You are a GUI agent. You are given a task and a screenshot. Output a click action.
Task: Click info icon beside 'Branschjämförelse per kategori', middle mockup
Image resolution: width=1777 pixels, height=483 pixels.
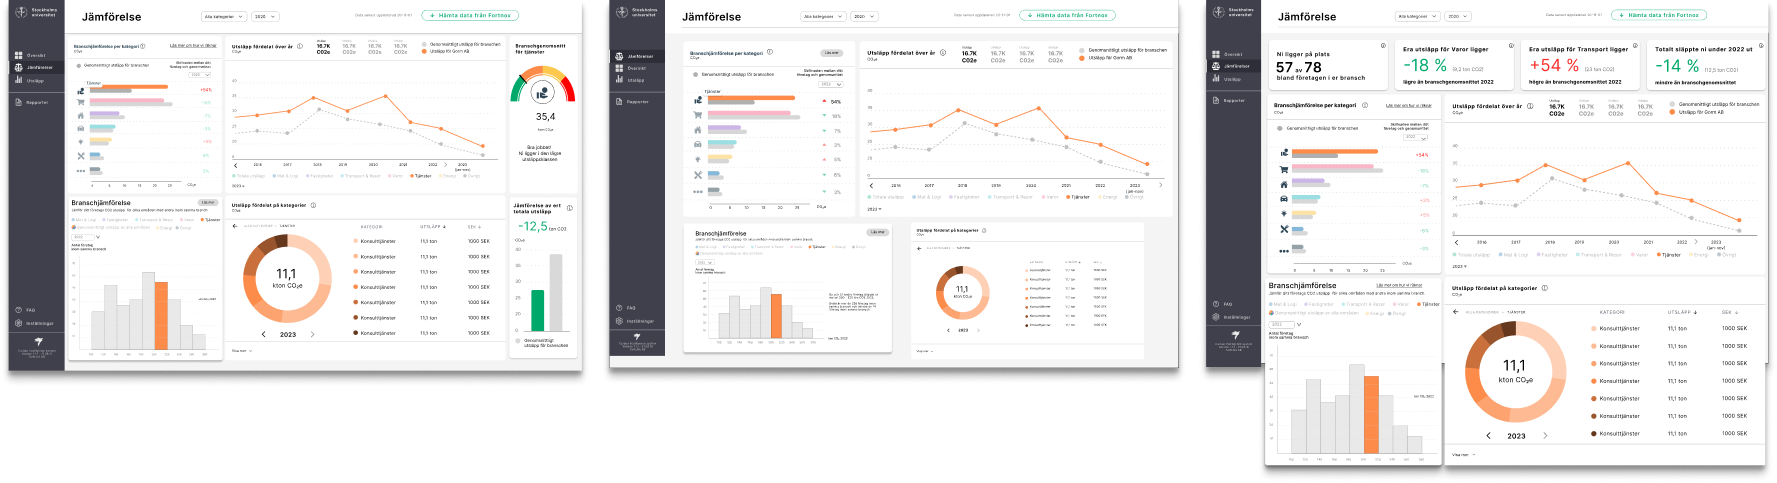tap(770, 52)
